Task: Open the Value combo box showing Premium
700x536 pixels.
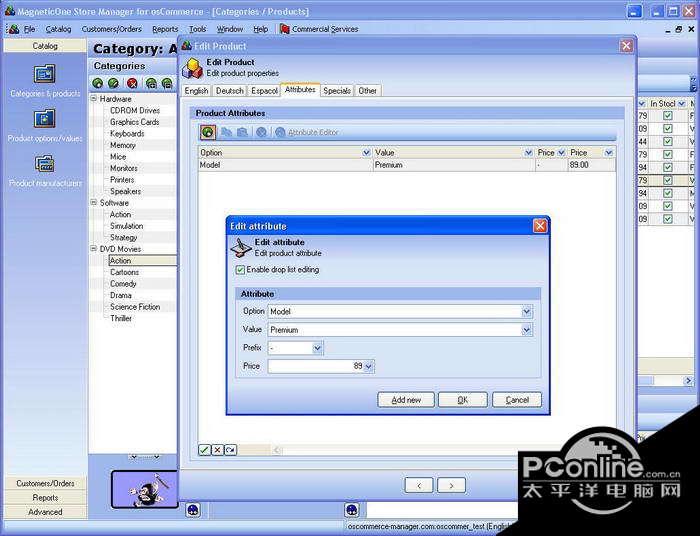Action: click(x=527, y=330)
